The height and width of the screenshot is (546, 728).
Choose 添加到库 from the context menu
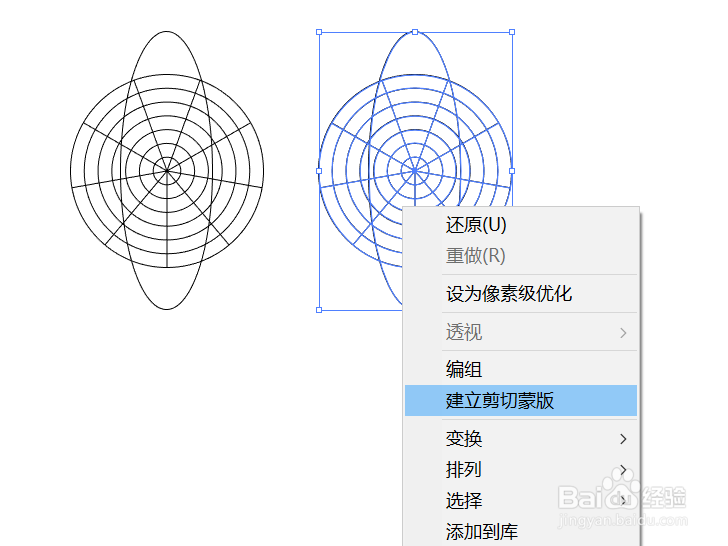tap(521, 532)
